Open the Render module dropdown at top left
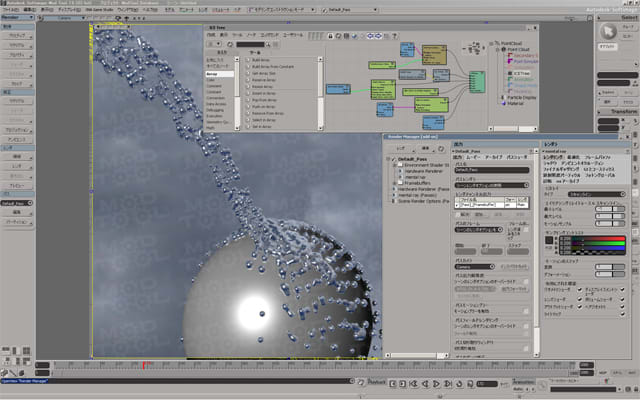The image size is (640, 400). coord(17,18)
